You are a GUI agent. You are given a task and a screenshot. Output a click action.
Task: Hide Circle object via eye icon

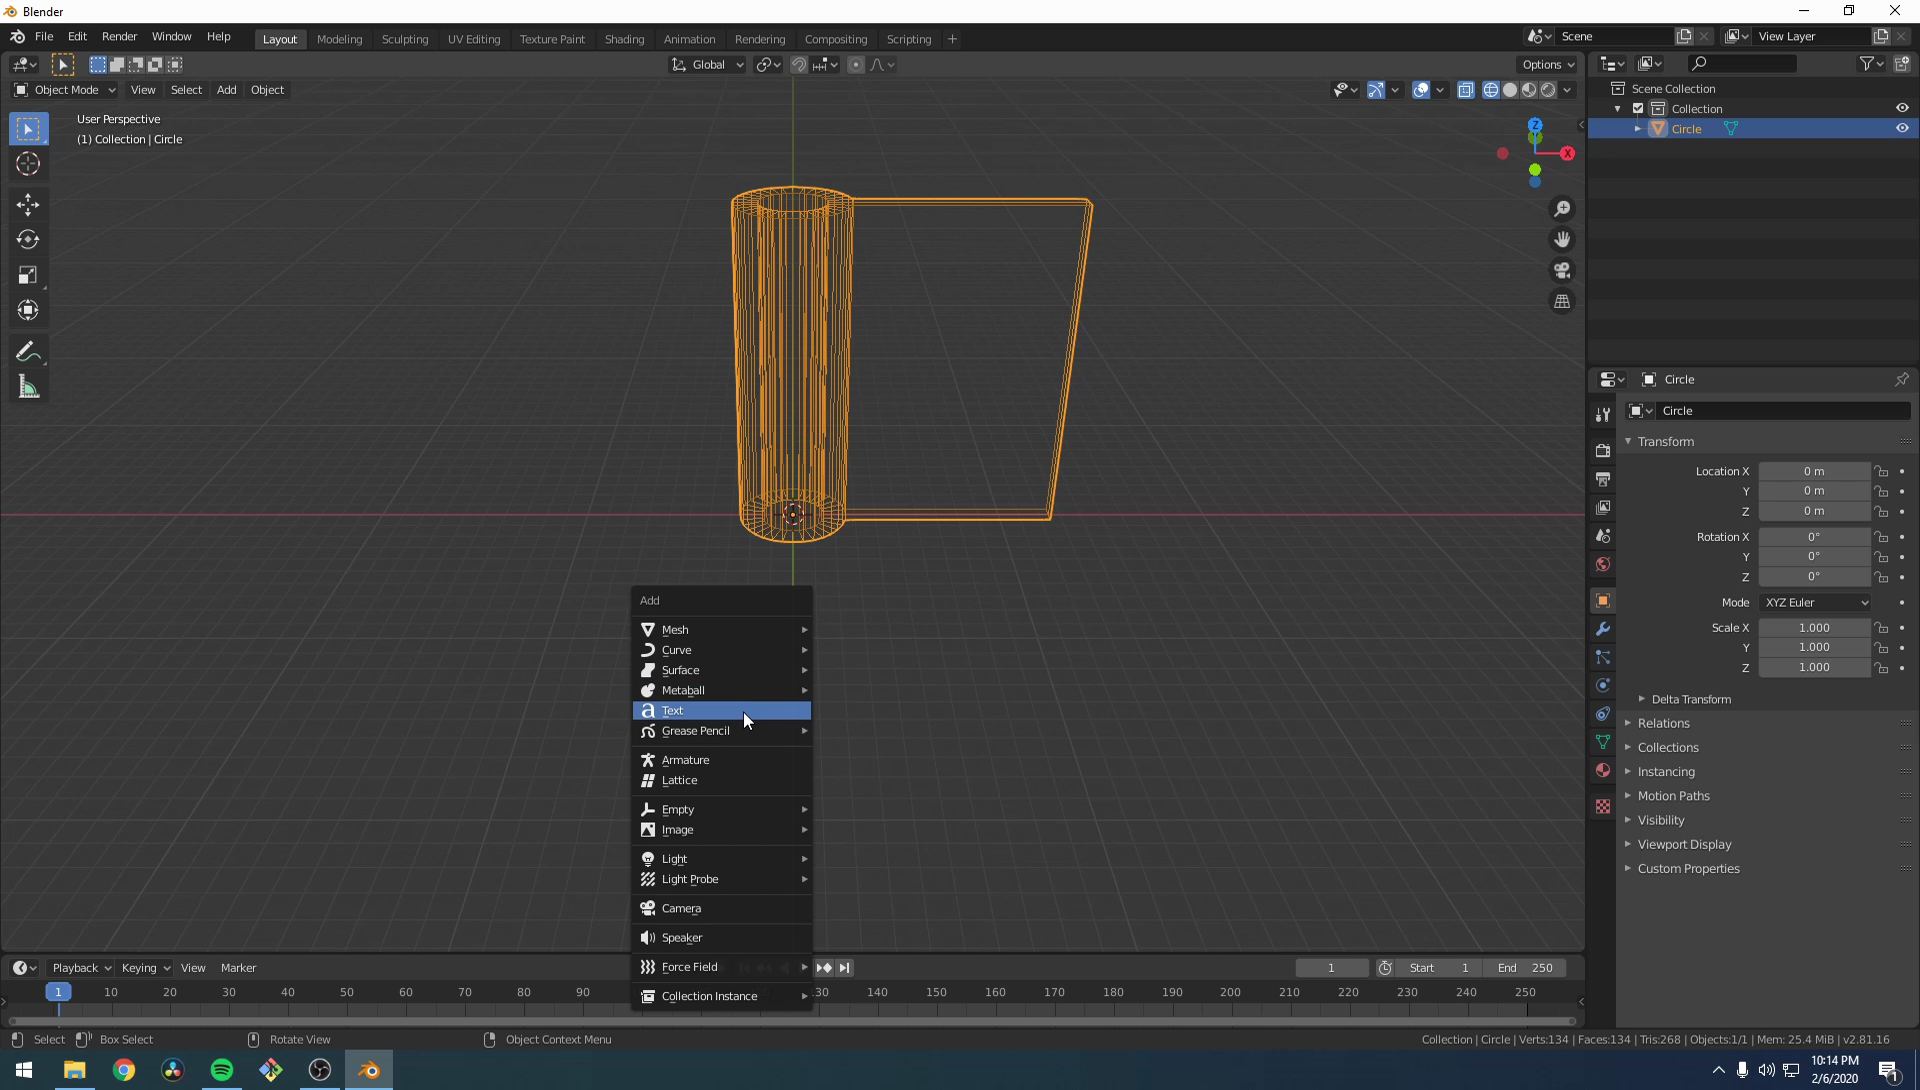tap(1902, 128)
